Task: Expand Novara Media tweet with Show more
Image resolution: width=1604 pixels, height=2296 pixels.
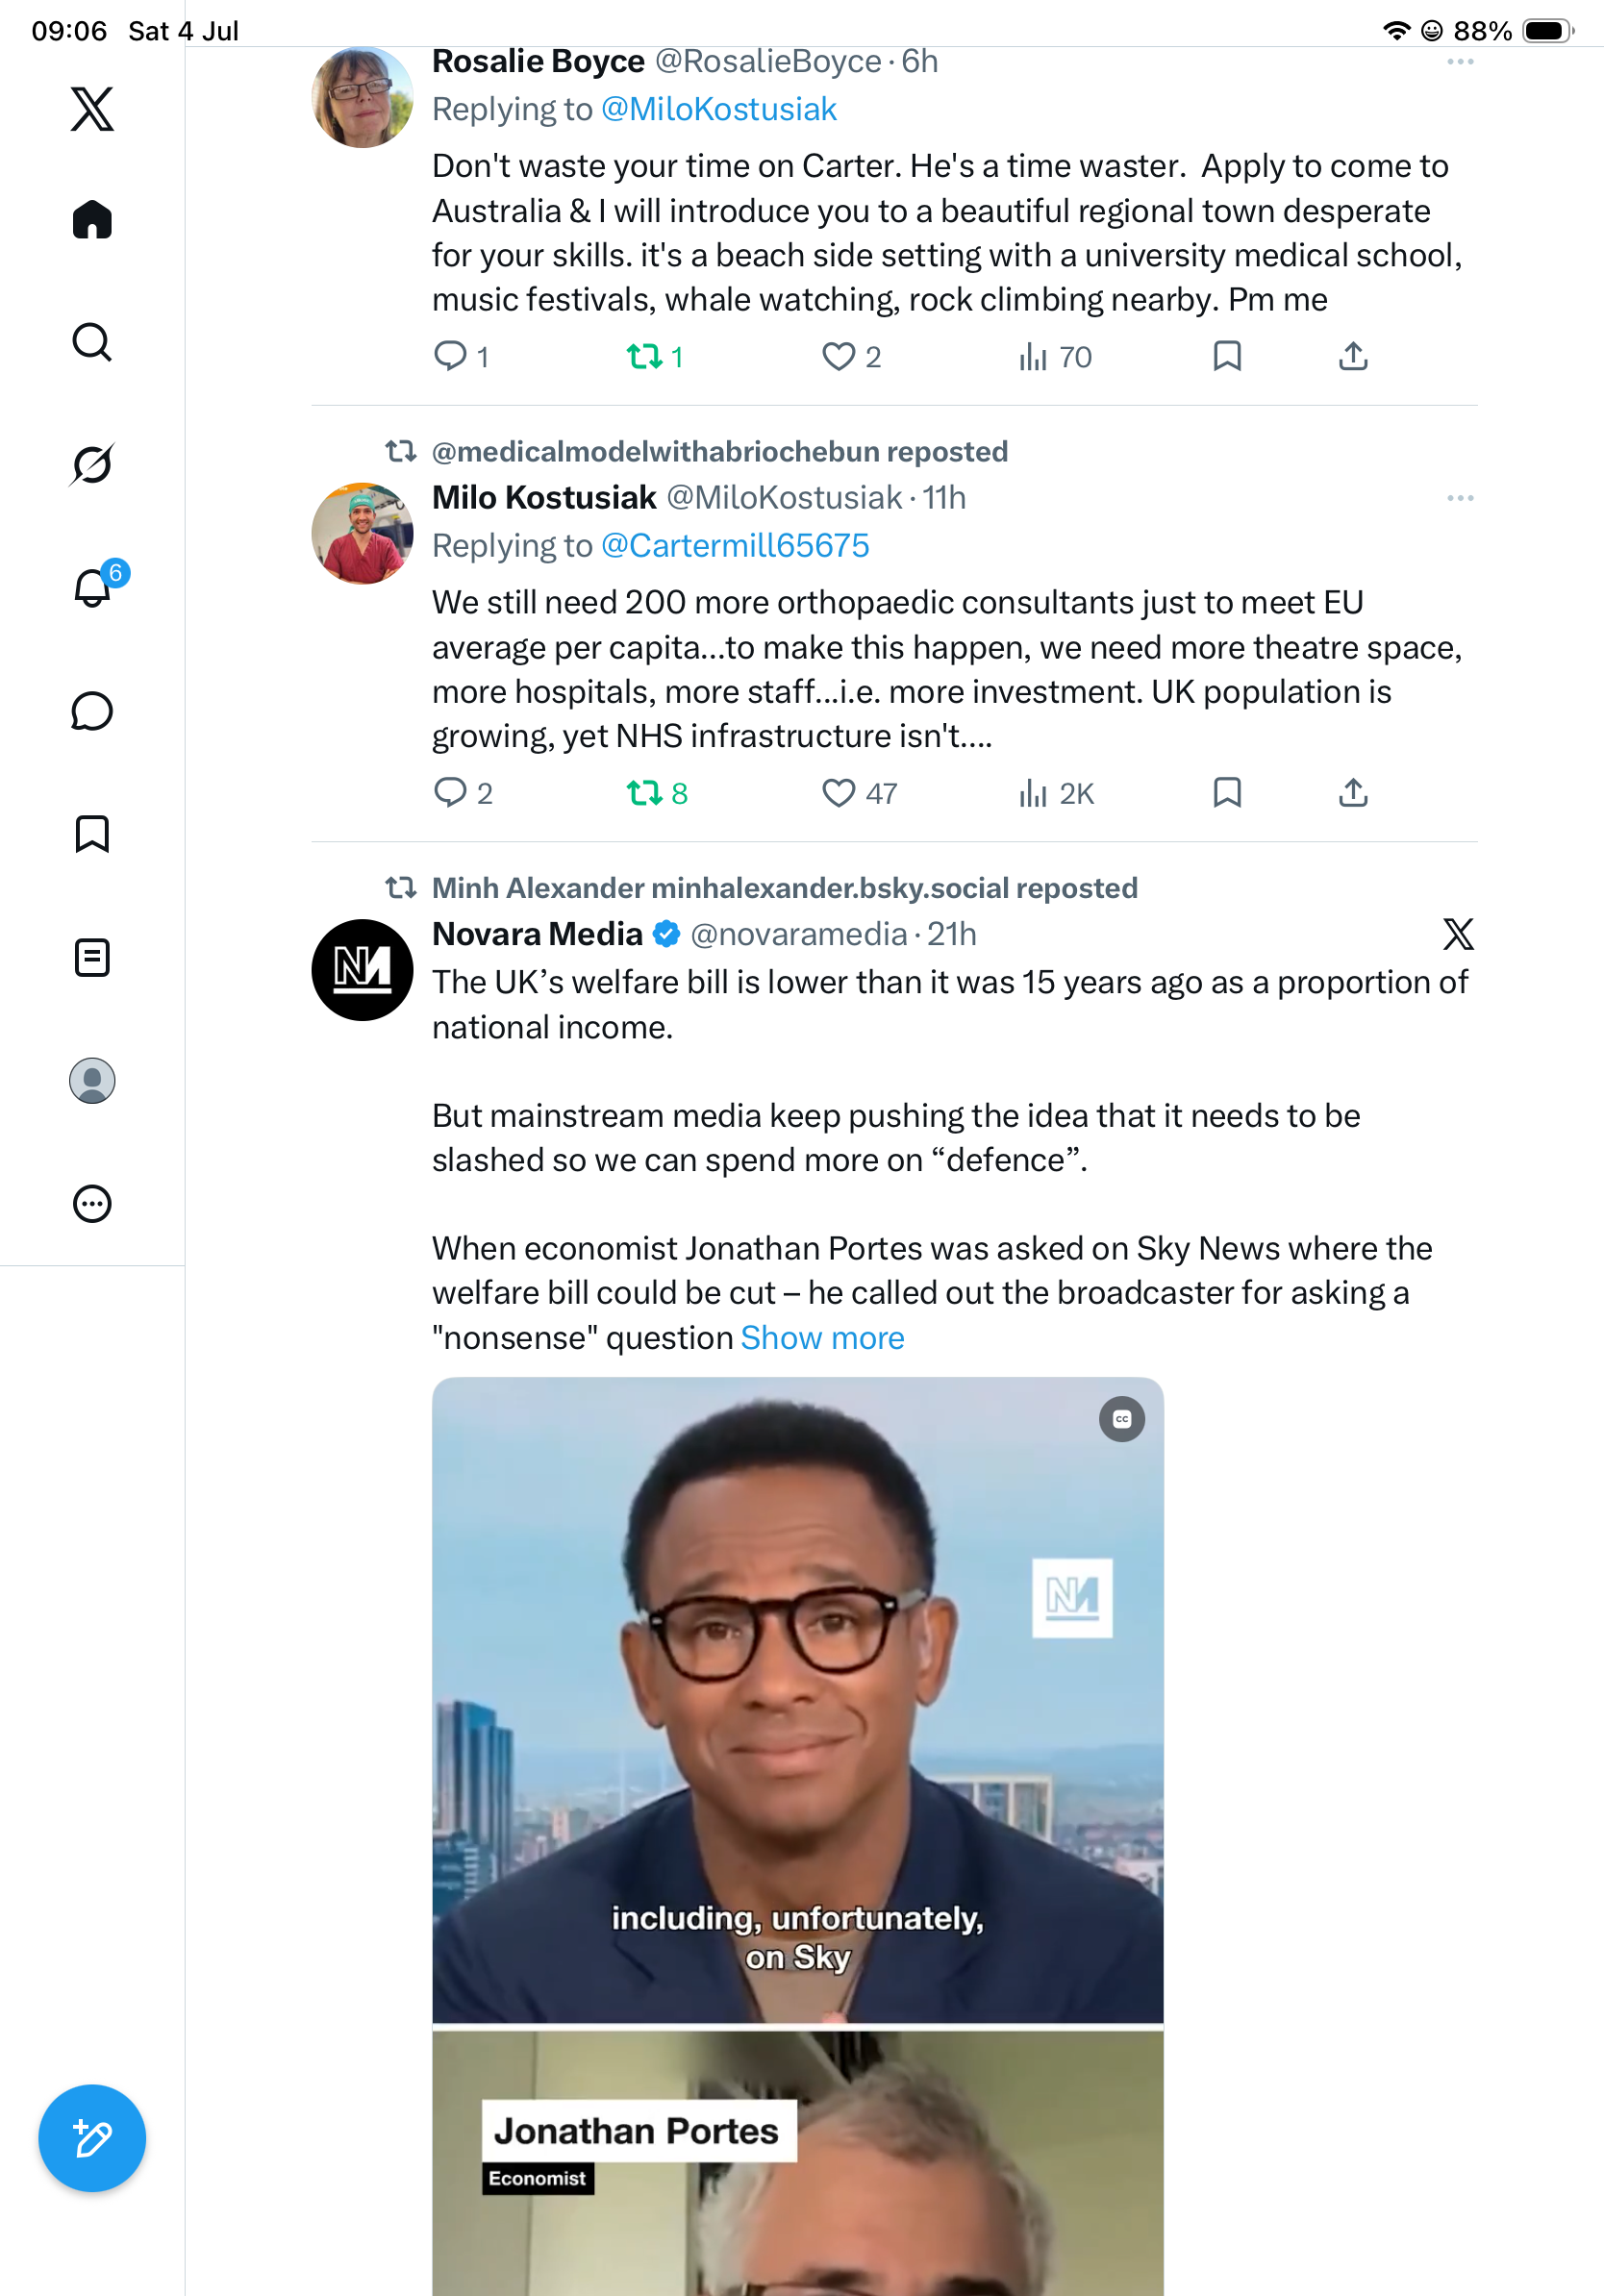Action: point(822,1337)
